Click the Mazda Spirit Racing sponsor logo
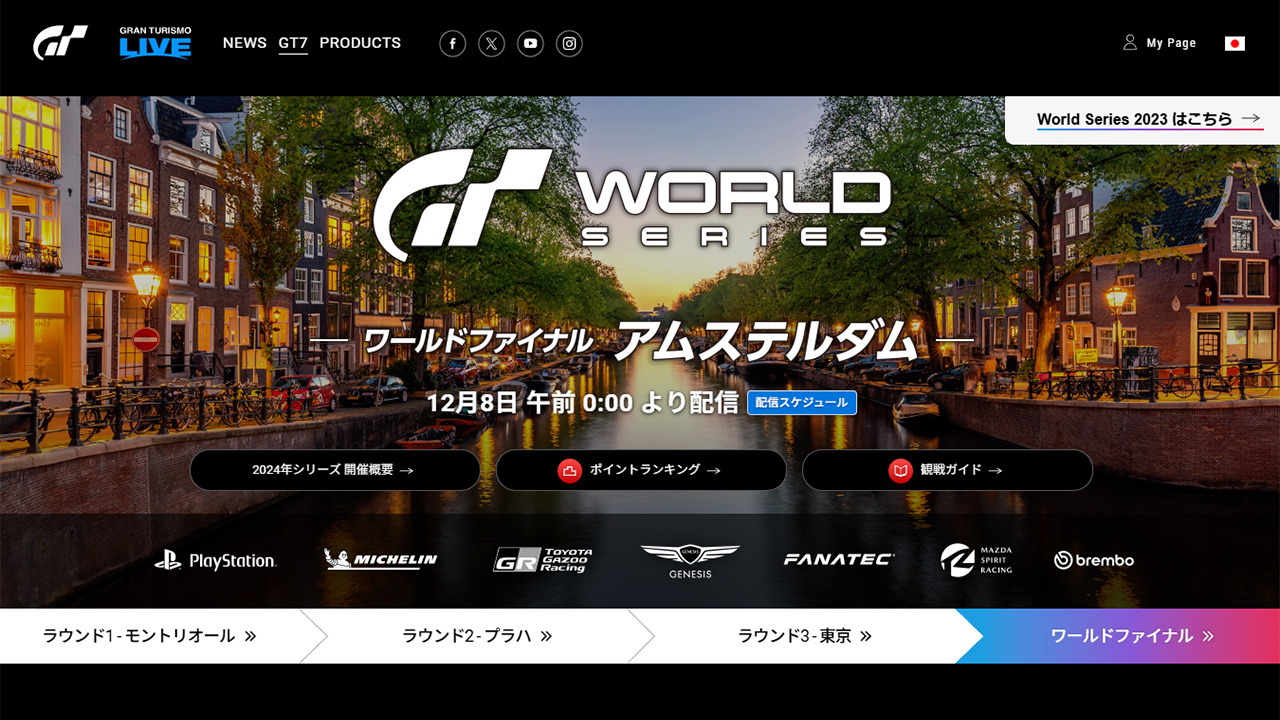This screenshot has height=720, width=1280. 977,560
